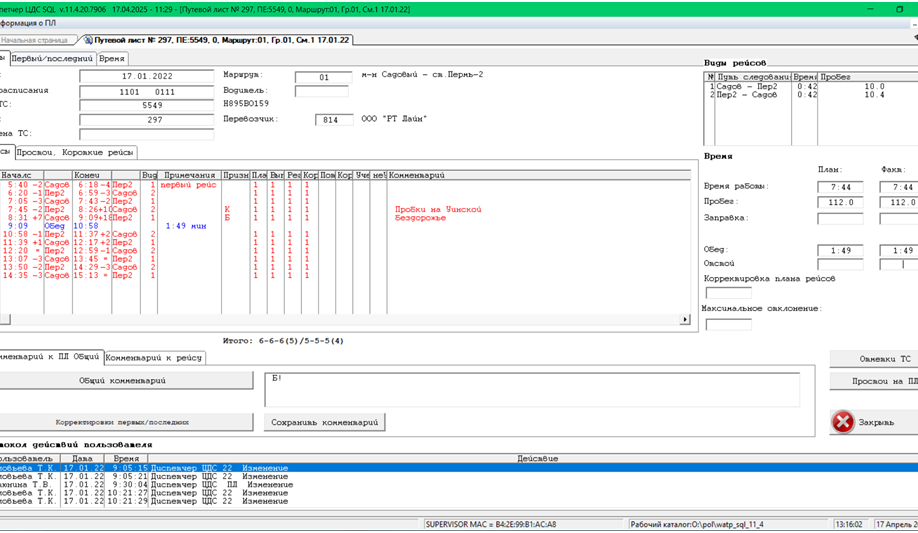
Task: Click the status bar clock 13:16:02
Action: click(x=849, y=525)
